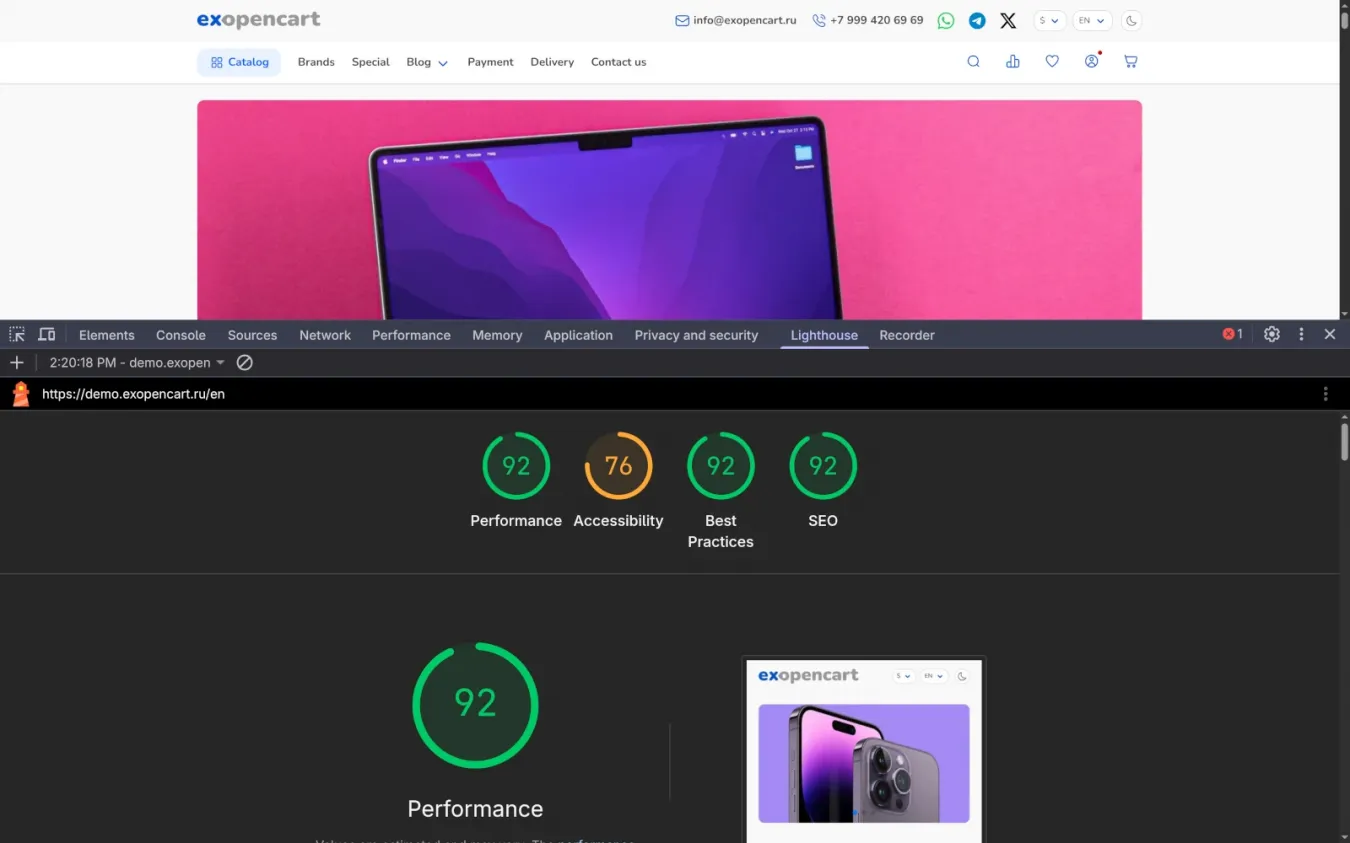Screen dimensions: 1350x843
Task: Activate inspect element picker tool
Action: 17,335
